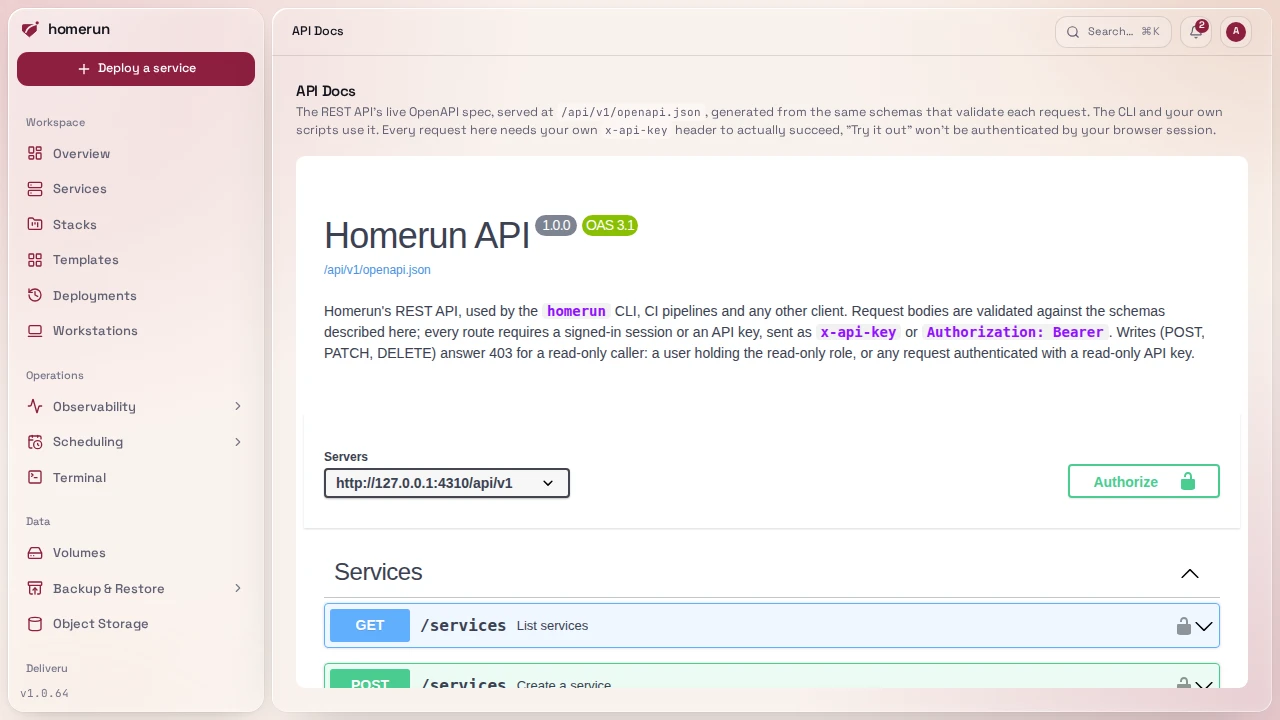Click the Volumes drive icon
Image resolution: width=1280 pixels, height=720 pixels.
[35, 553]
